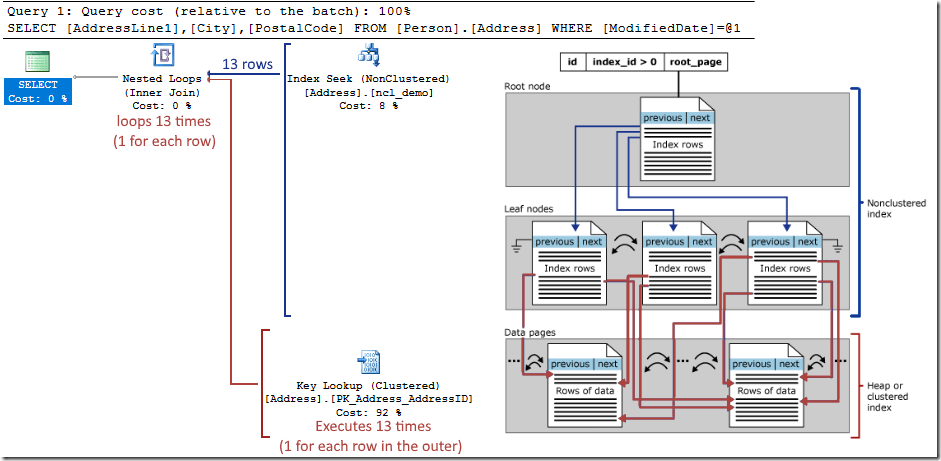Click the SELECT operator table icon
The image size is (941, 461).
tap(38, 63)
